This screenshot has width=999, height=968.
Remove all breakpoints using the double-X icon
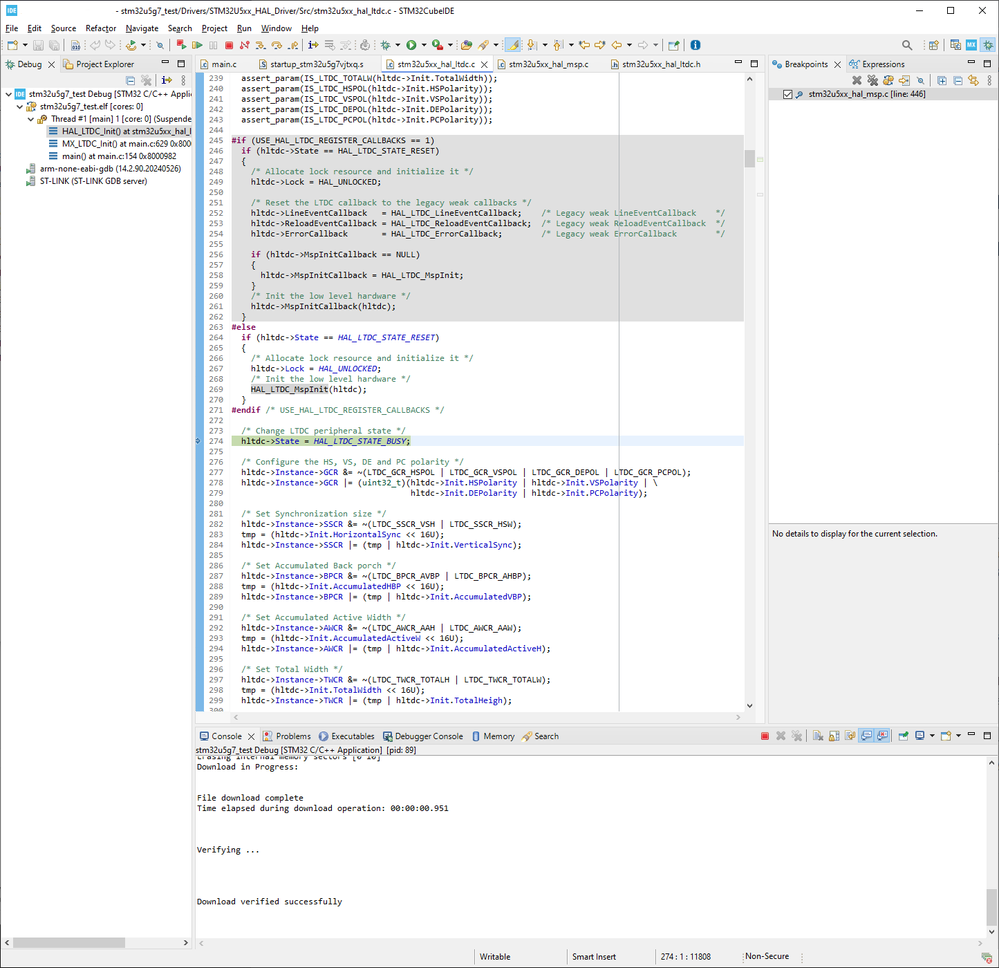click(873, 79)
